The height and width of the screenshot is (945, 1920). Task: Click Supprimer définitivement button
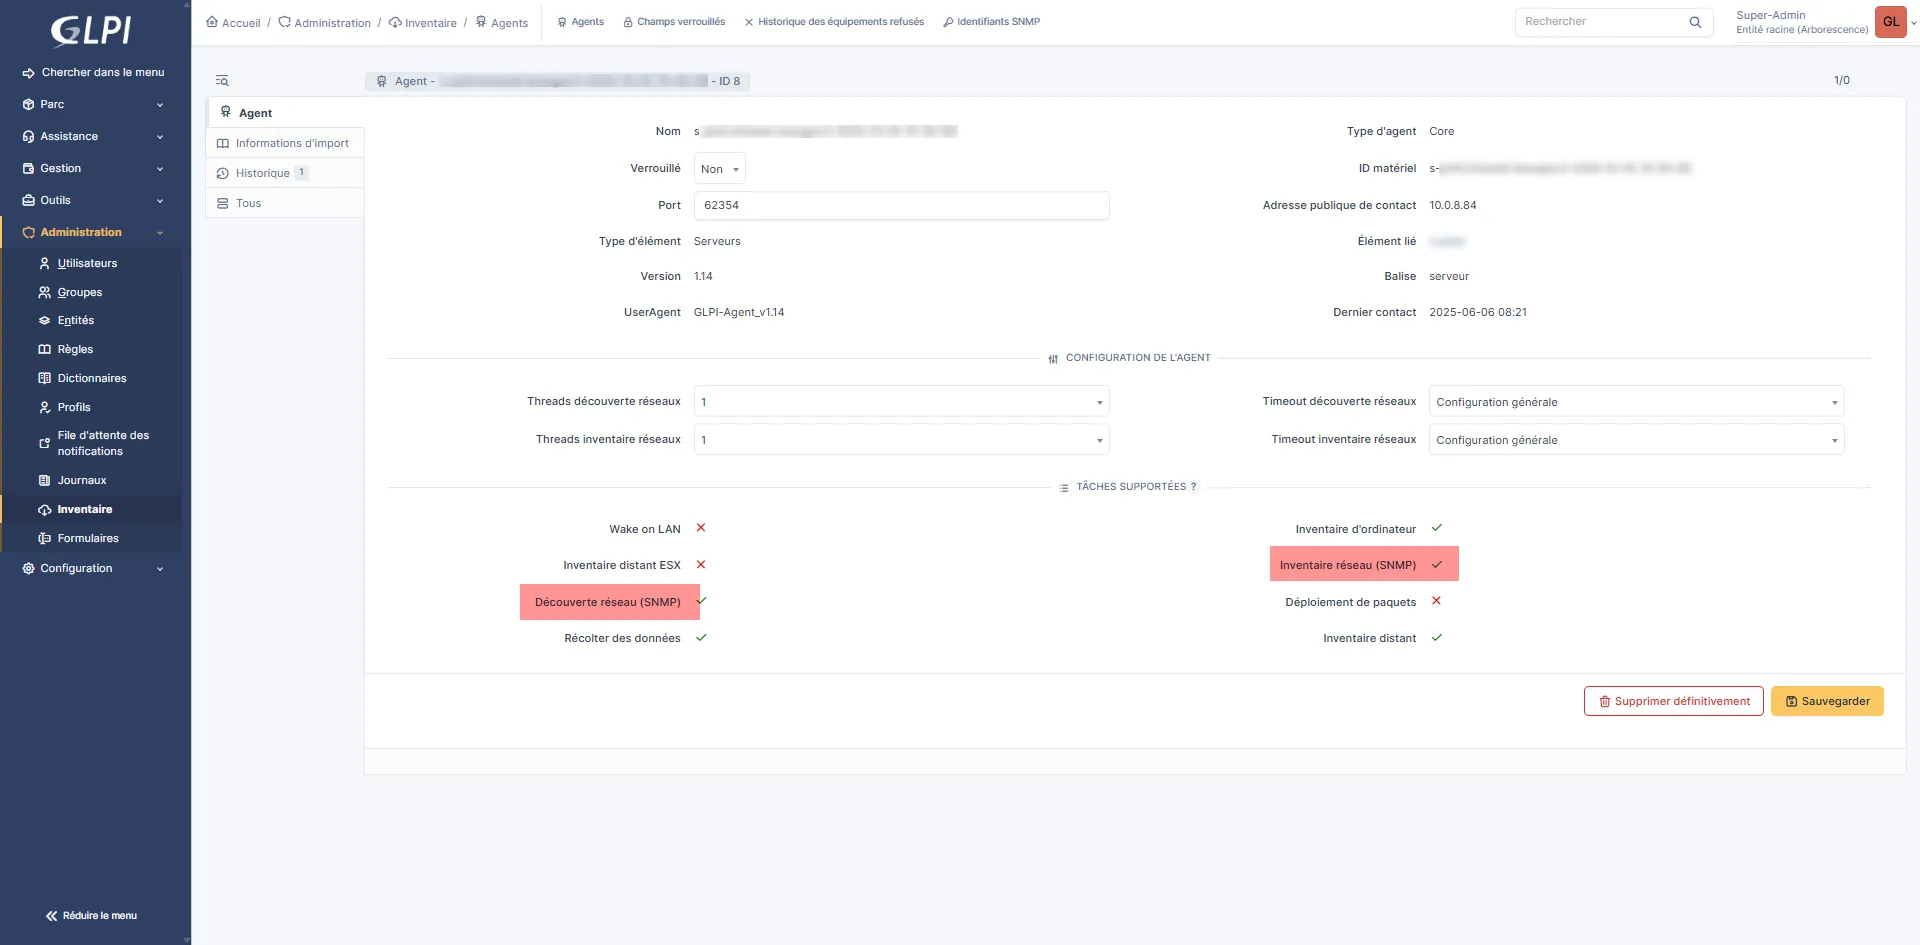click(1673, 701)
